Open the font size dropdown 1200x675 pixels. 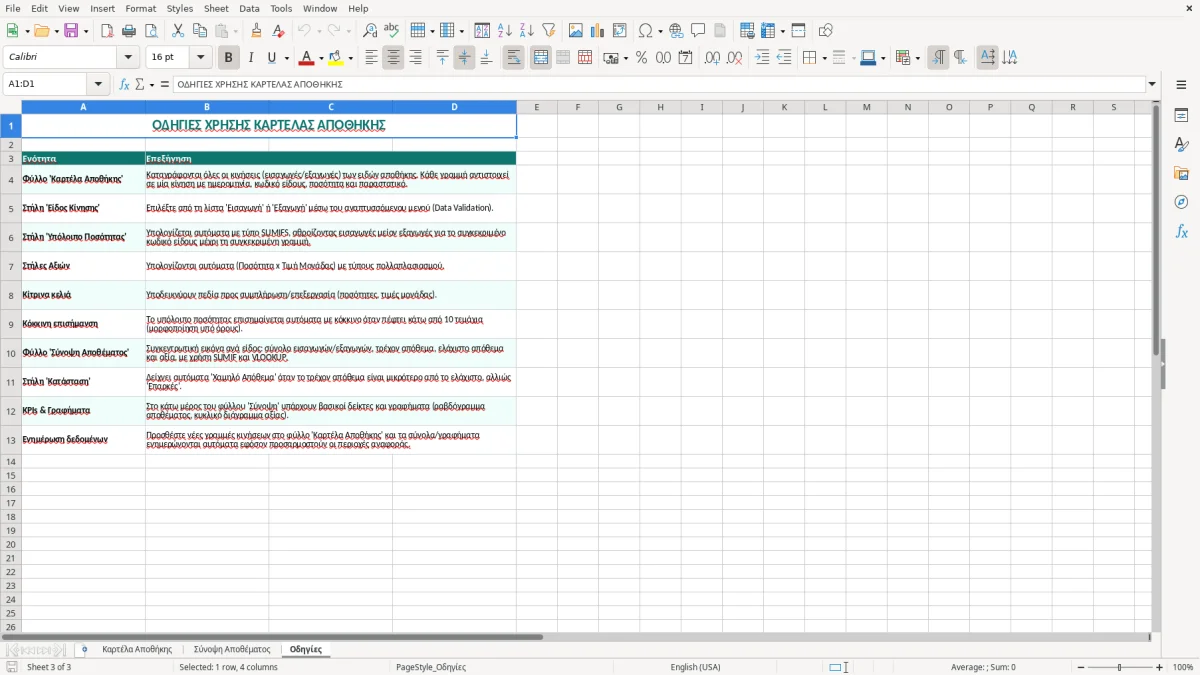(201, 58)
